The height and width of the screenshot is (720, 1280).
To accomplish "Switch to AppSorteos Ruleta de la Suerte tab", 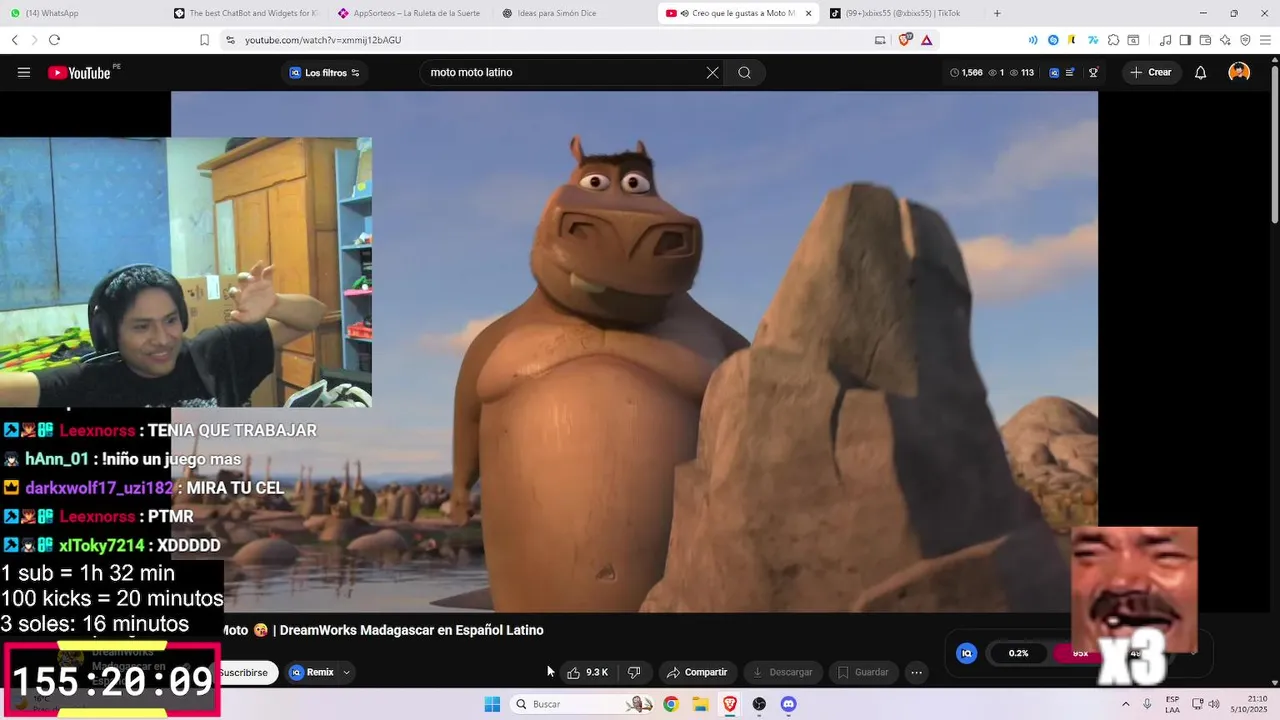I will (x=410, y=13).
